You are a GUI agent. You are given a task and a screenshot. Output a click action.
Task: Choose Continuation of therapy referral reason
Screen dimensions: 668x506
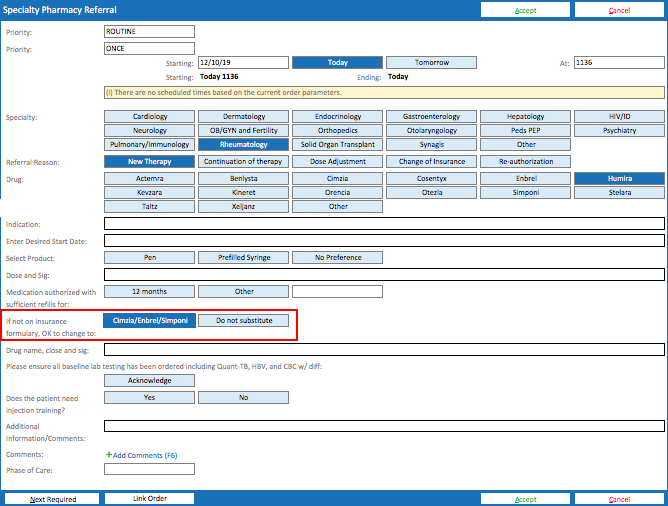pos(243,161)
